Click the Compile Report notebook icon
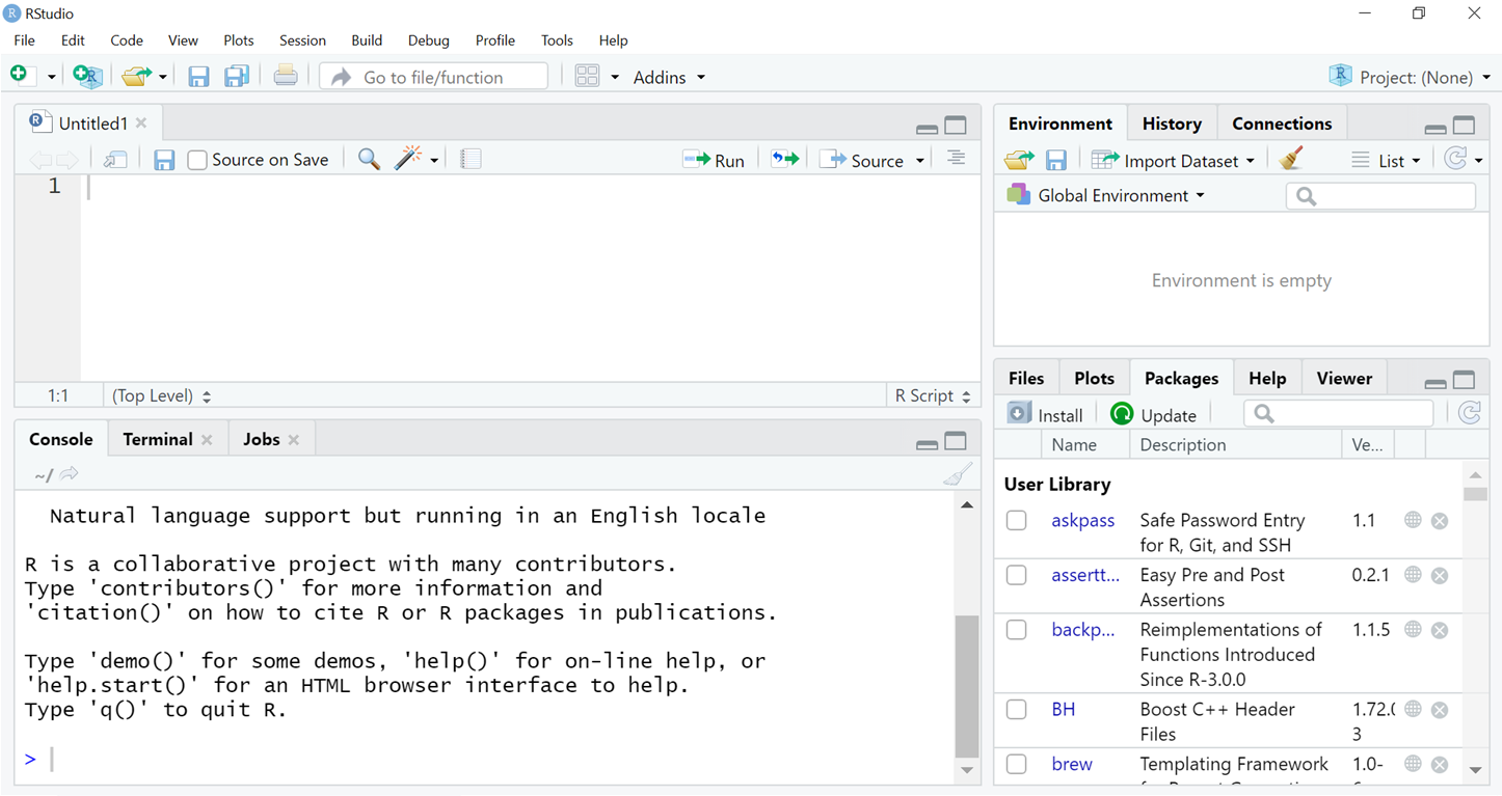The image size is (1502, 796). pos(471,160)
